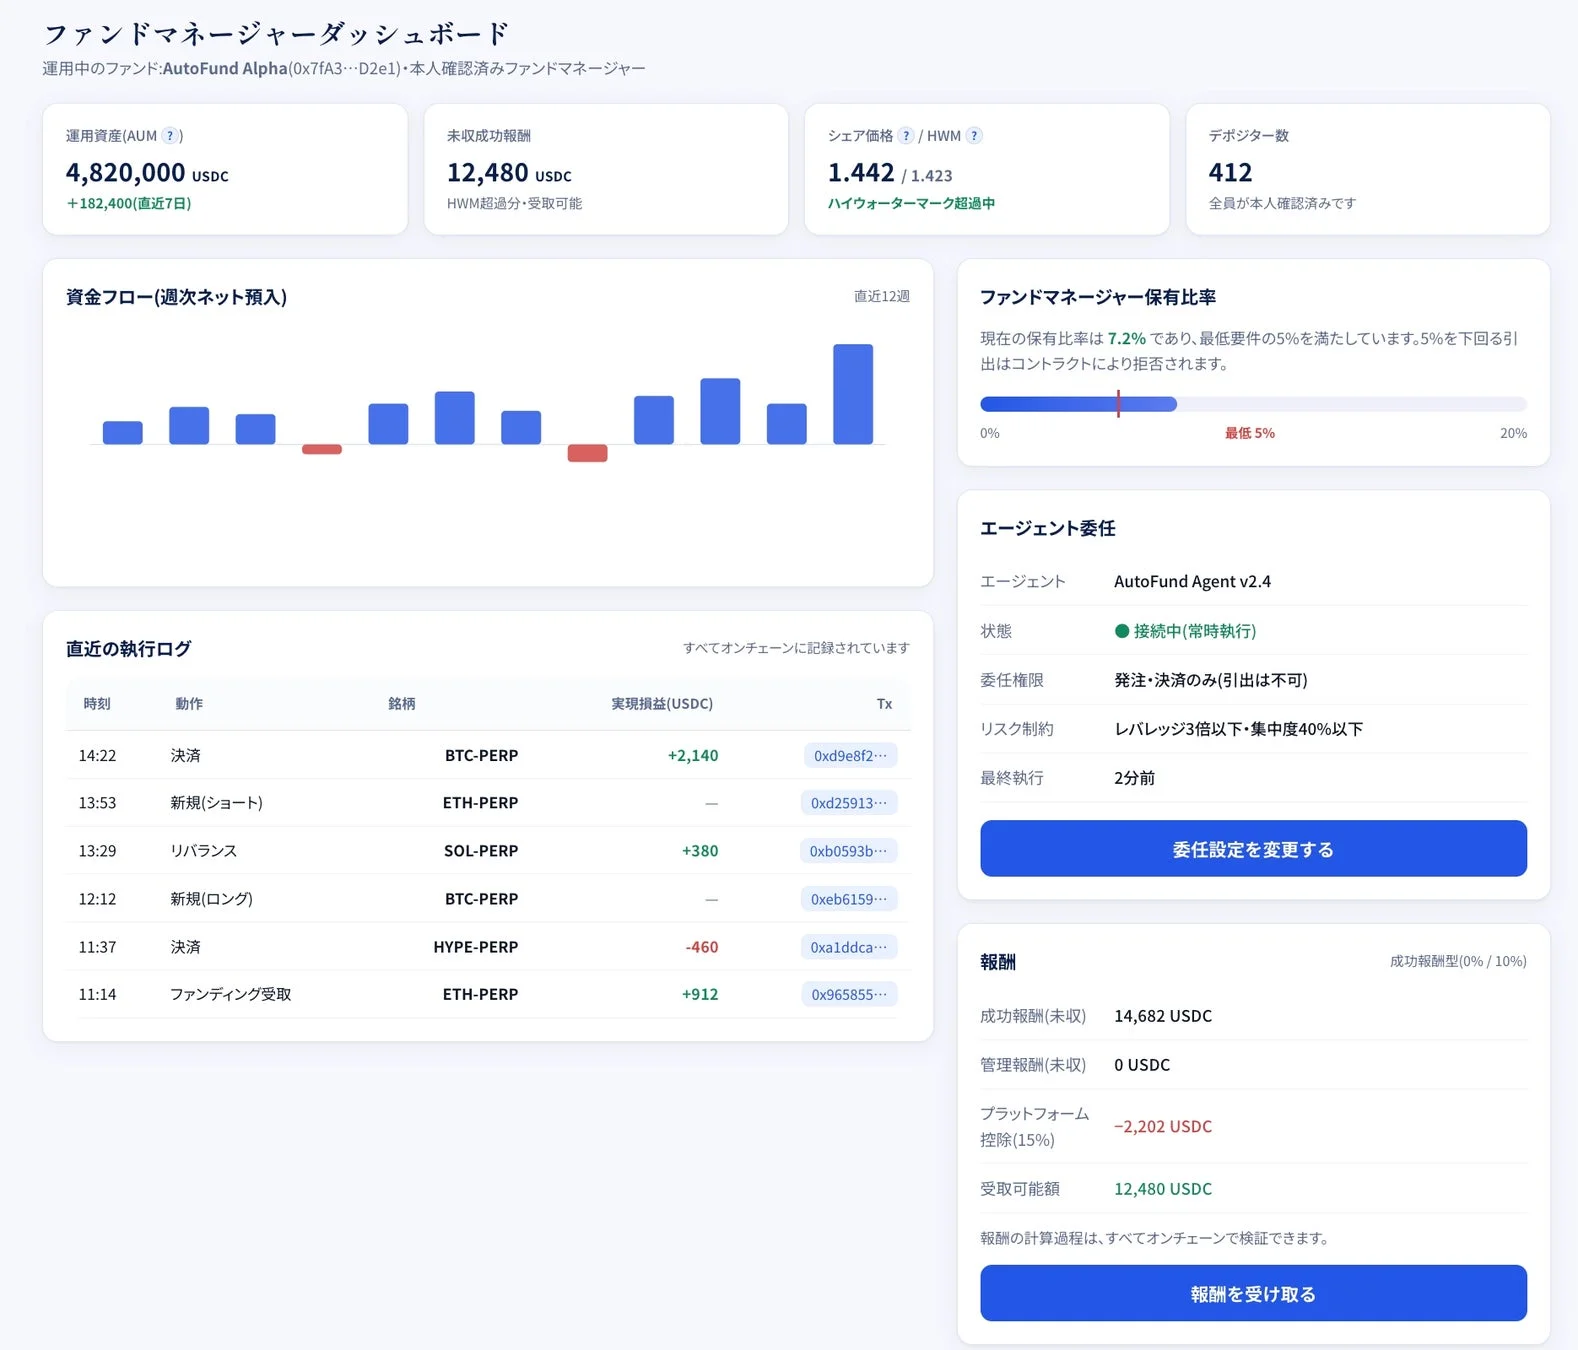Click the 委任設定を変更する button
Image resolution: width=1578 pixels, height=1350 pixels.
(x=1253, y=849)
